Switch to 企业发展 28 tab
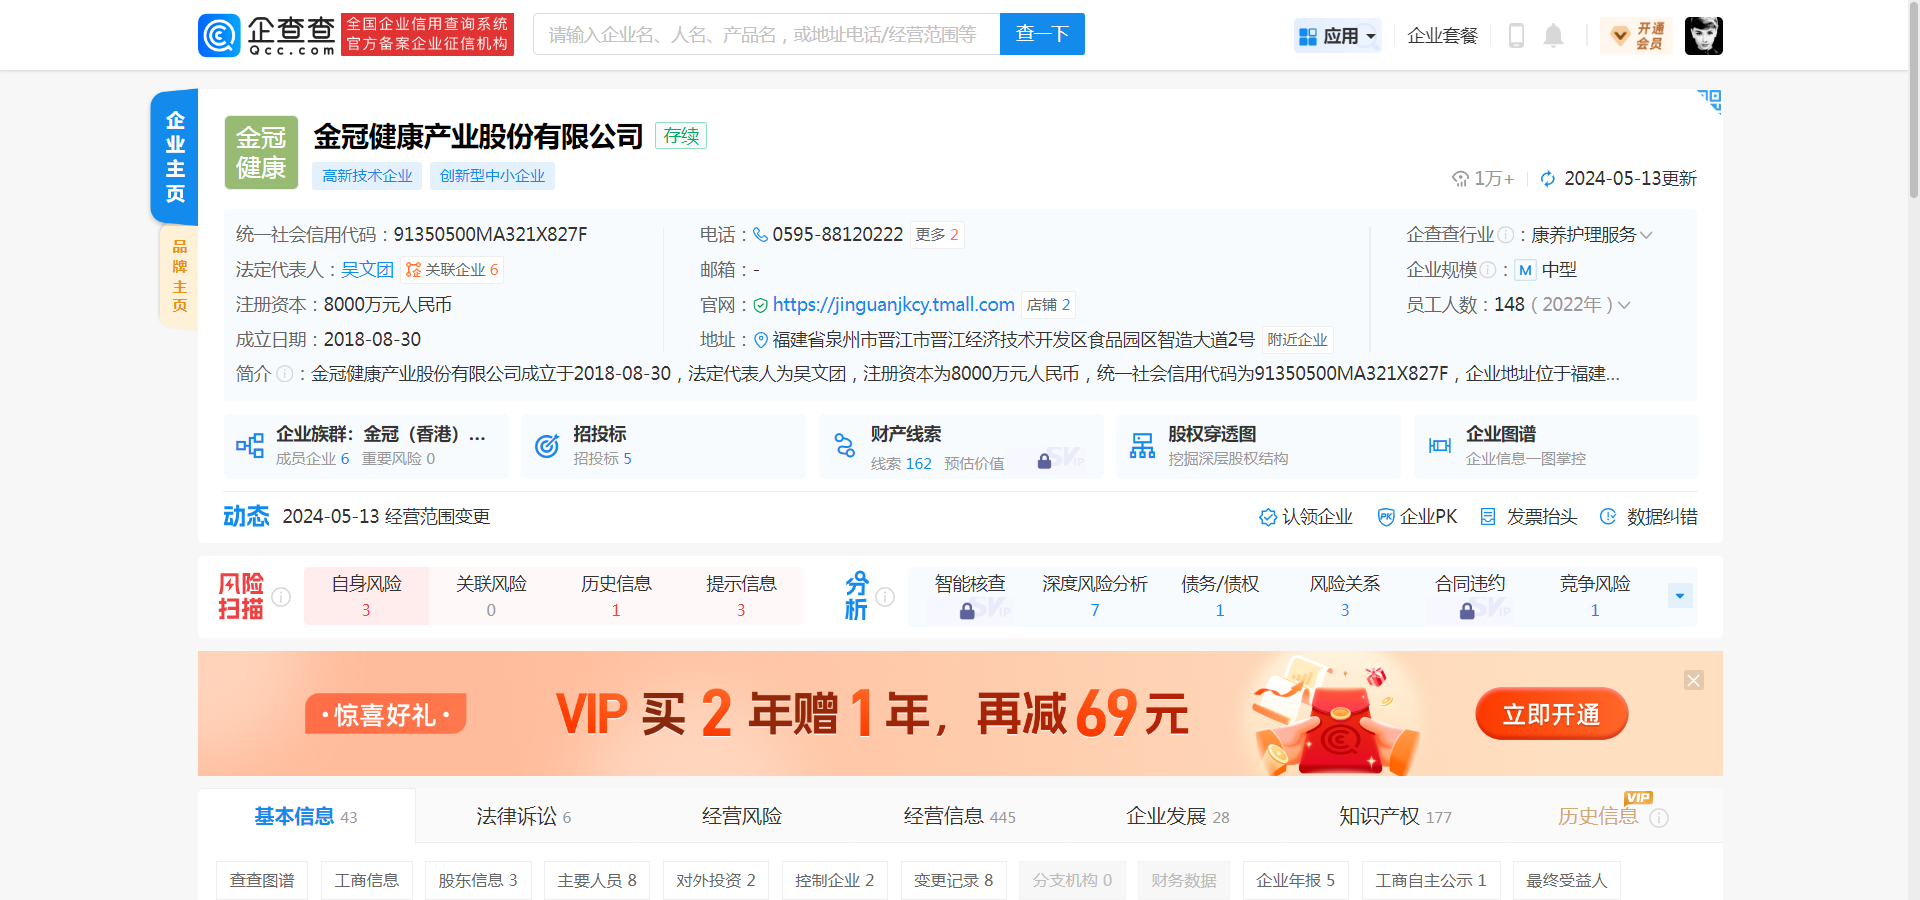The image size is (1920, 900). (1177, 816)
